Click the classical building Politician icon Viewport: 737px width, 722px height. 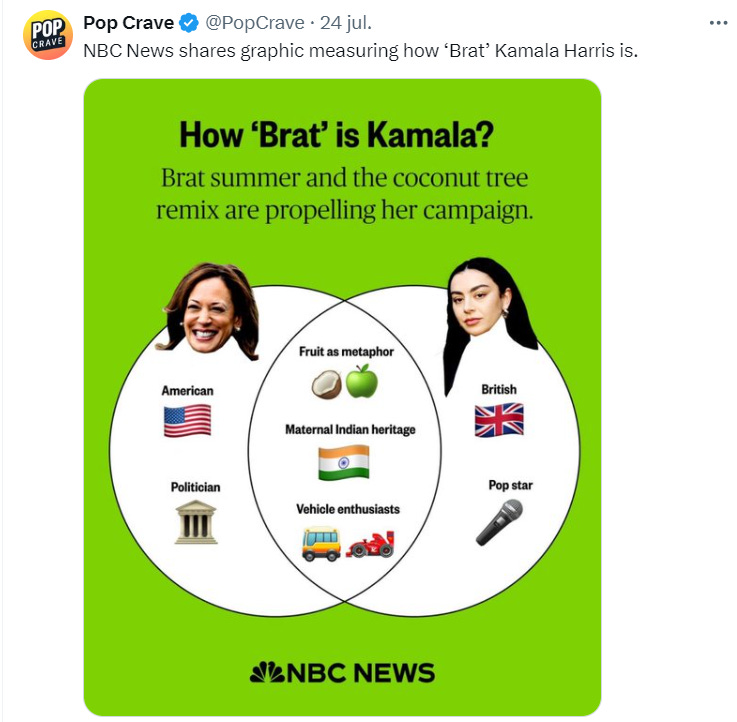coord(196,522)
